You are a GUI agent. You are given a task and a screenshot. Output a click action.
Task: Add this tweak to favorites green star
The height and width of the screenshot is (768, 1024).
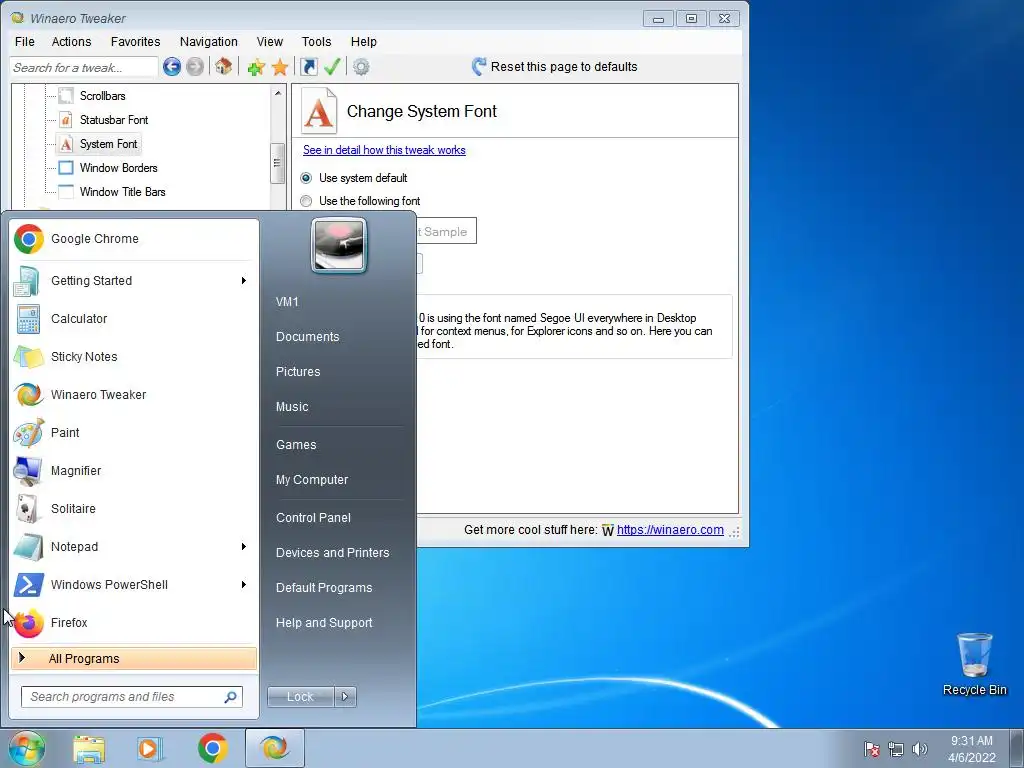256,67
